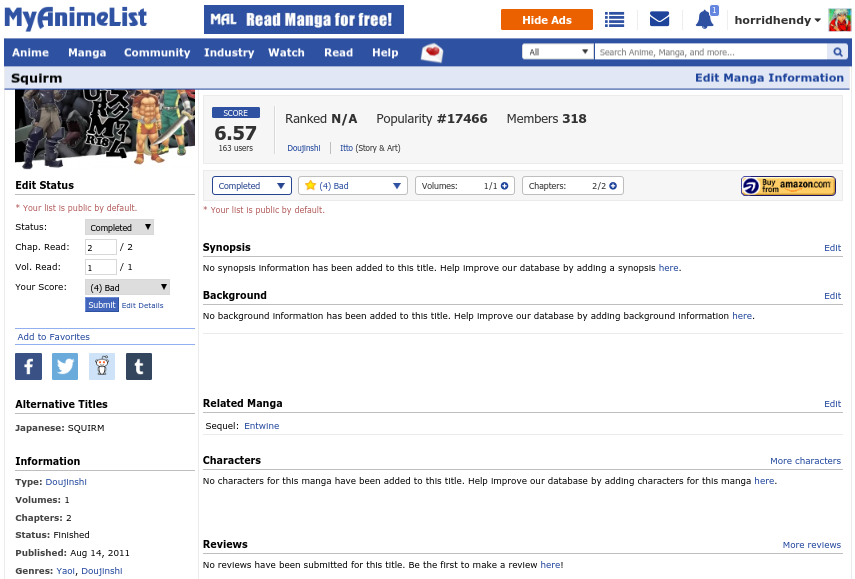855x579 pixels.
Task: Open the list icon in header
Action: tap(615, 20)
